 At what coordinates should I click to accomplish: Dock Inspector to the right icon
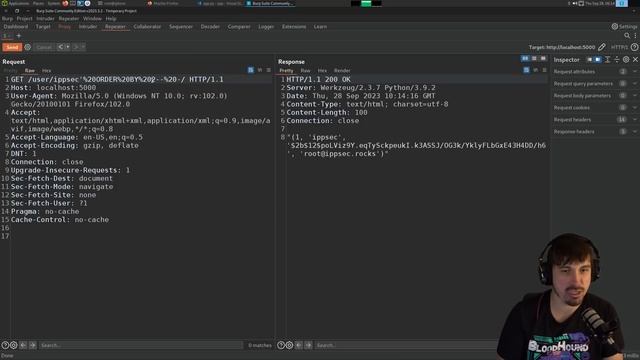(x=598, y=60)
